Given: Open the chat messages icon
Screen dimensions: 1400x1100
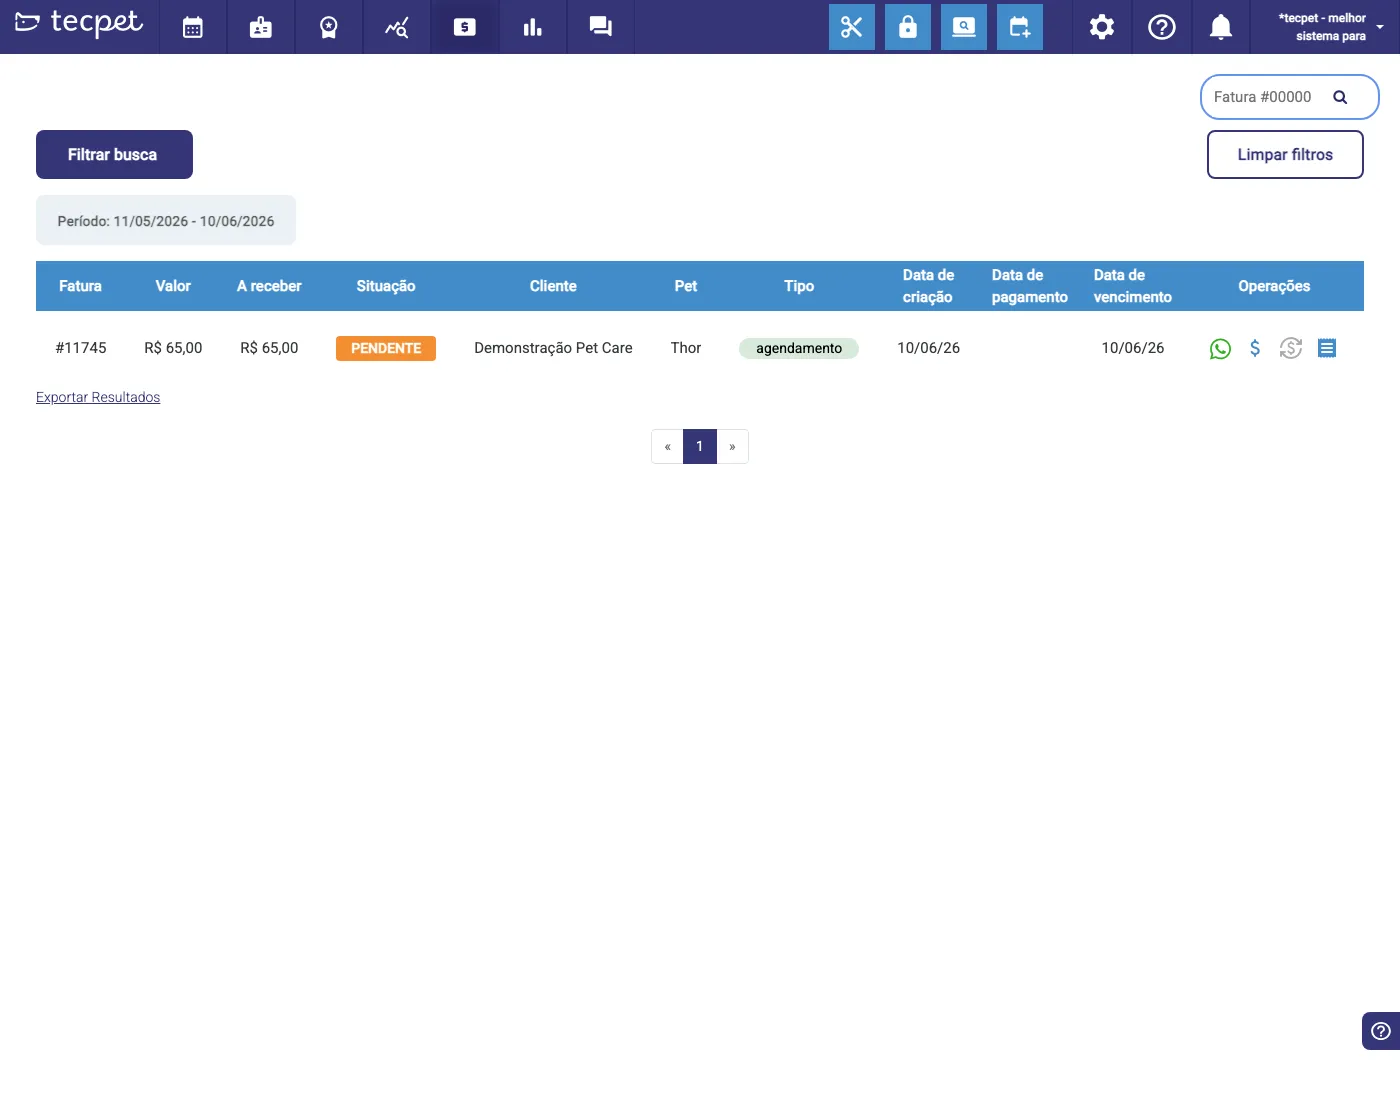Looking at the screenshot, I should coord(601,27).
